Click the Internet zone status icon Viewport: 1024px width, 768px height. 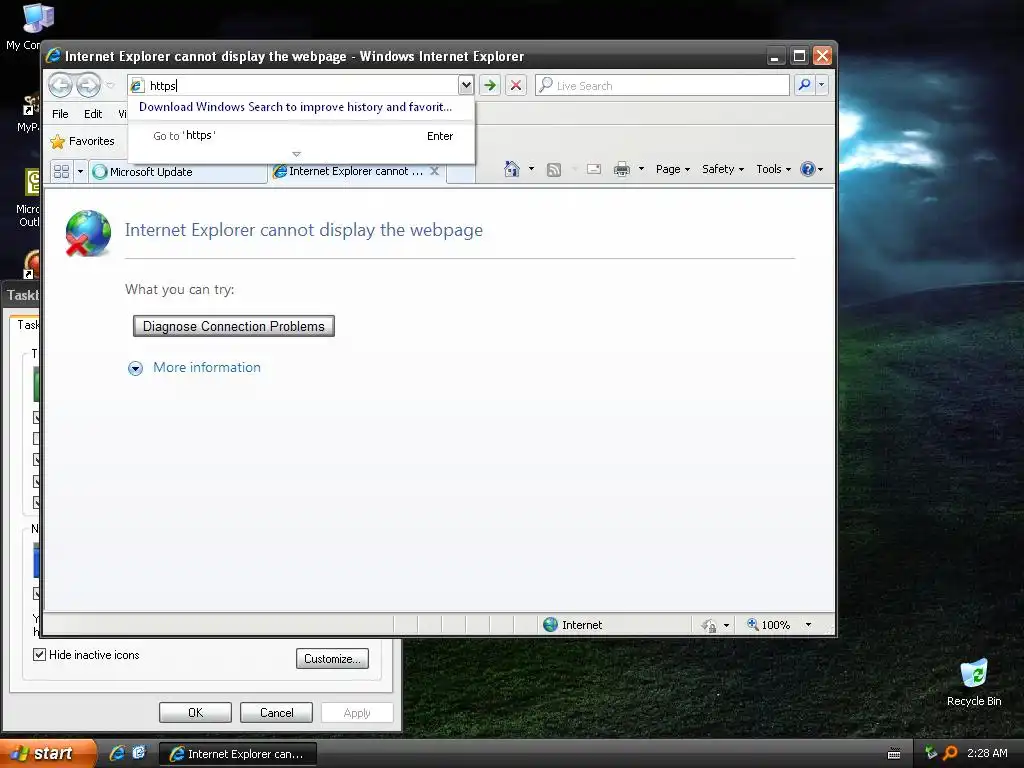pos(551,625)
